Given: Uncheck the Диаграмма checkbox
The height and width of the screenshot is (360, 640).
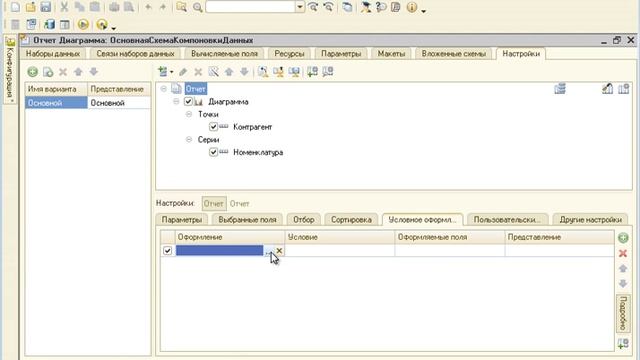Looking at the screenshot, I should (188, 101).
